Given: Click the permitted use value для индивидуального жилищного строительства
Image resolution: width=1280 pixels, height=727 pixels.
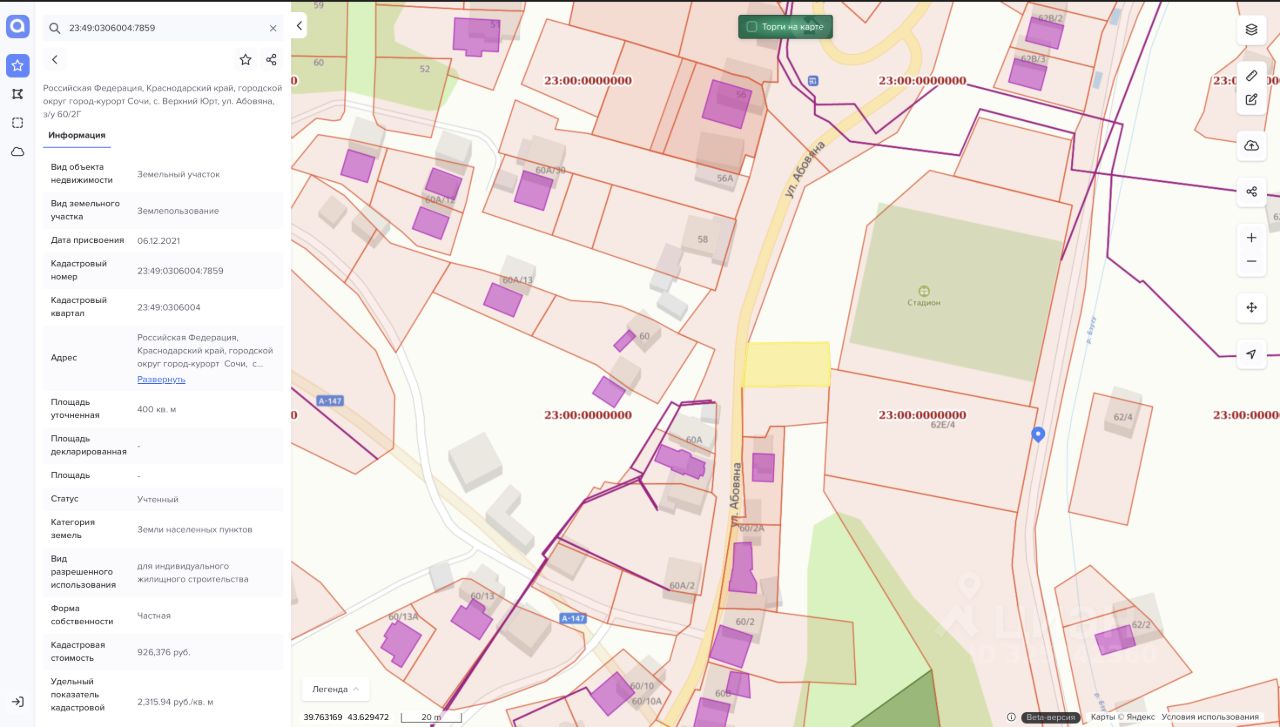Looking at the screenshot, I should tap(193, 572).
